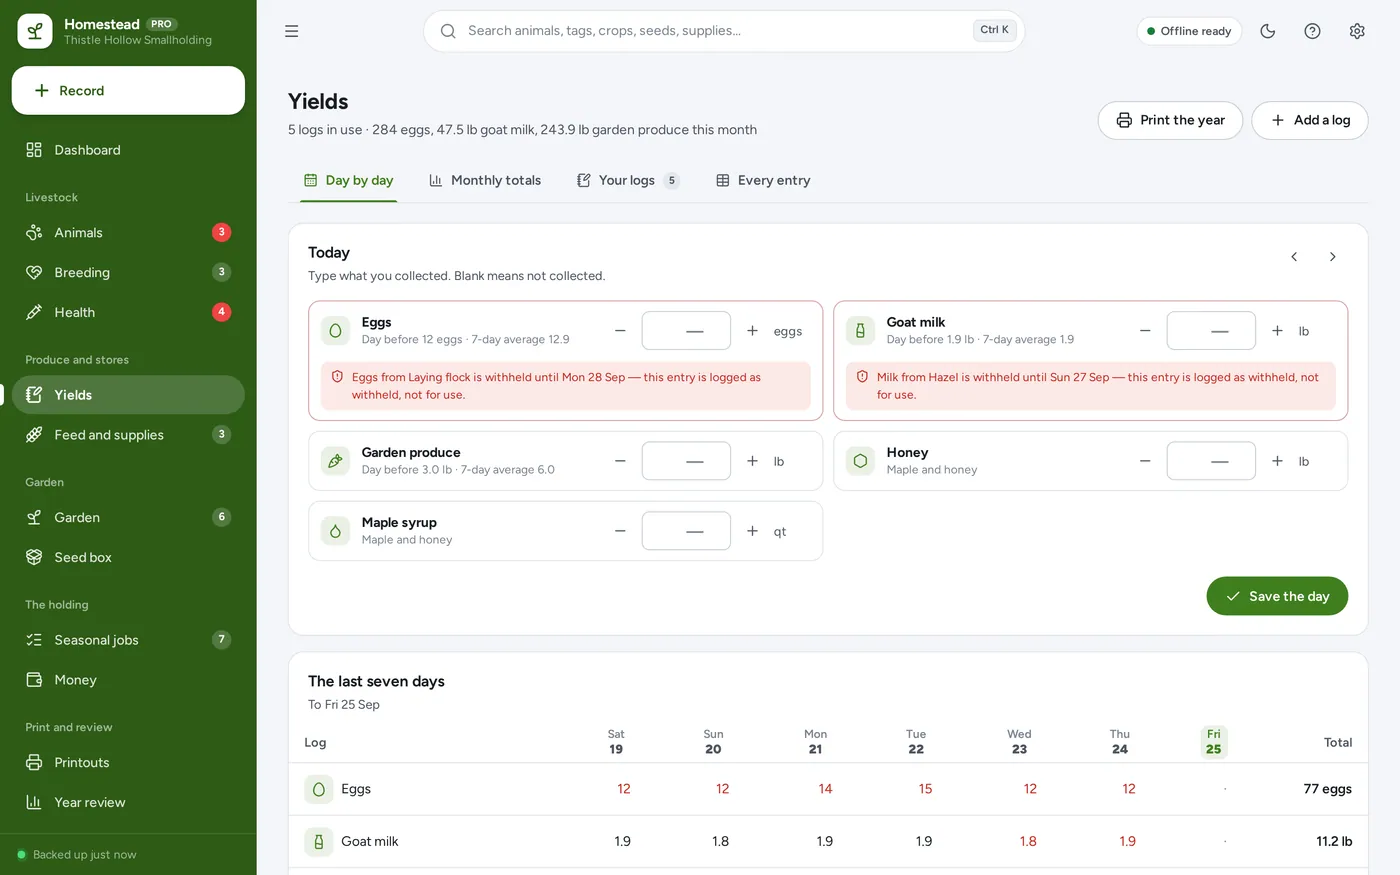Collapse sidebar with hamburger menu icon

click(291, 31)
